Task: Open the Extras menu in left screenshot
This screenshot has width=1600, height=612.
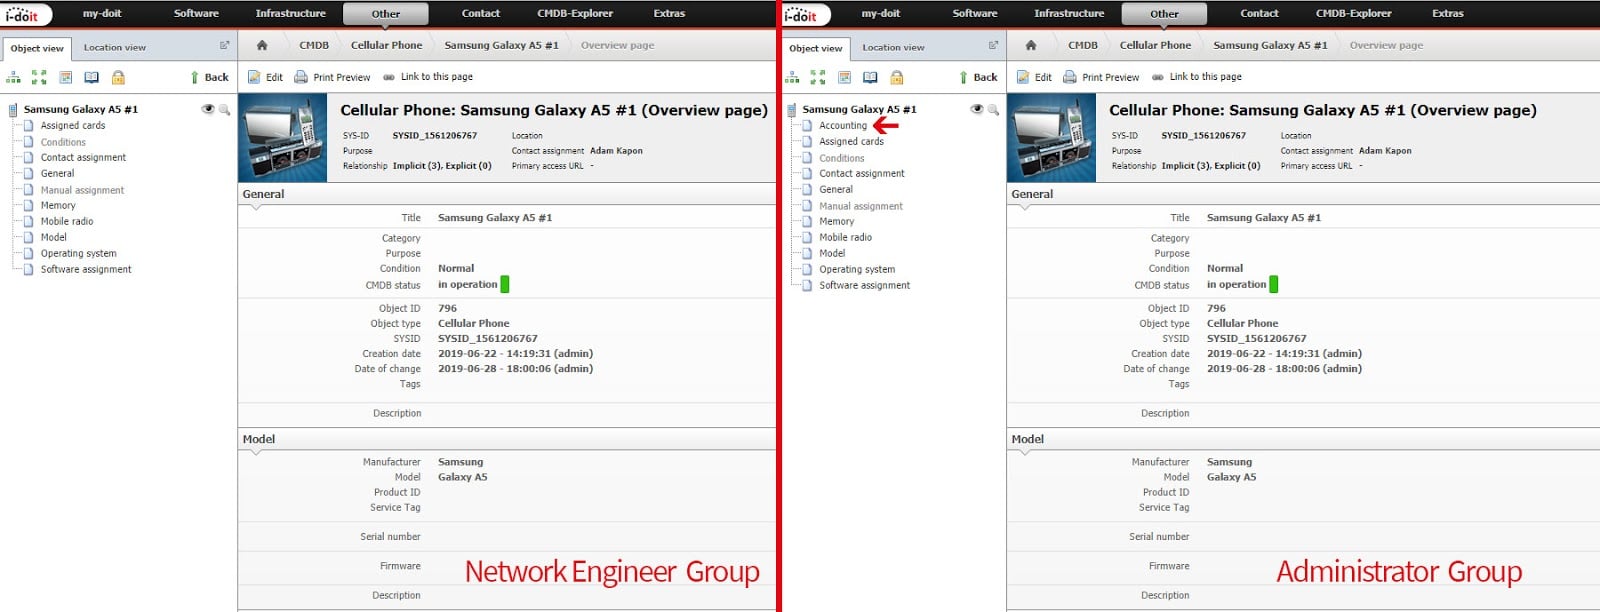Action: pos(669,14)
